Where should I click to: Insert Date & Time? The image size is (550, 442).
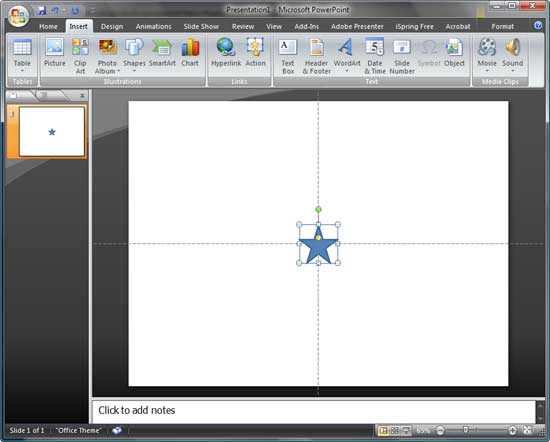(375, 56)
